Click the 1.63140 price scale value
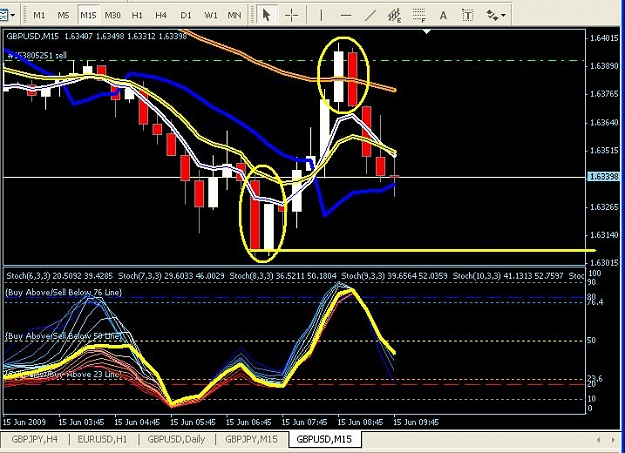Screen dimensions: 625x453 click(604, 235)
